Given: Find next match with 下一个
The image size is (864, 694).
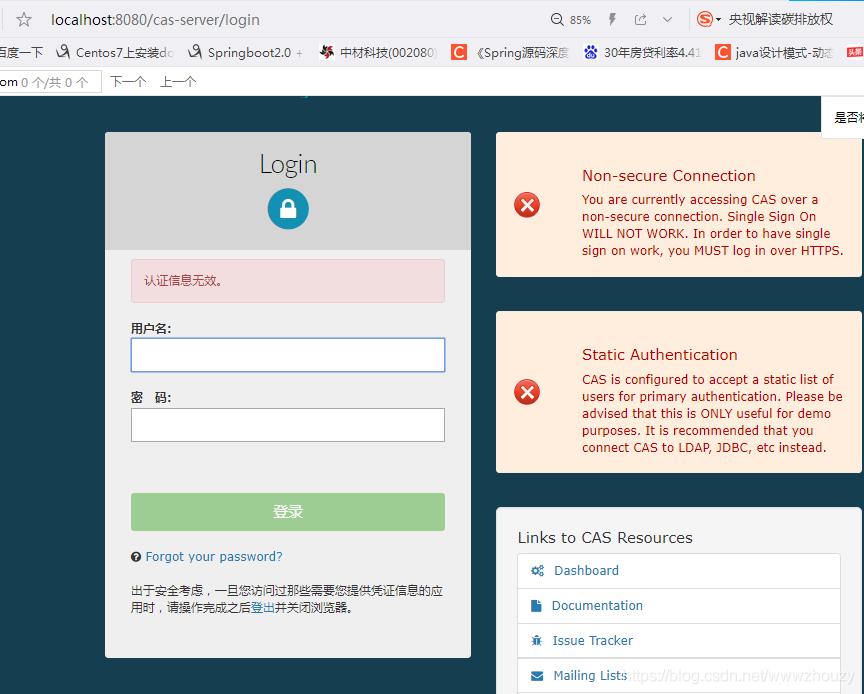Looking at the screenshot, I should 128,82.
